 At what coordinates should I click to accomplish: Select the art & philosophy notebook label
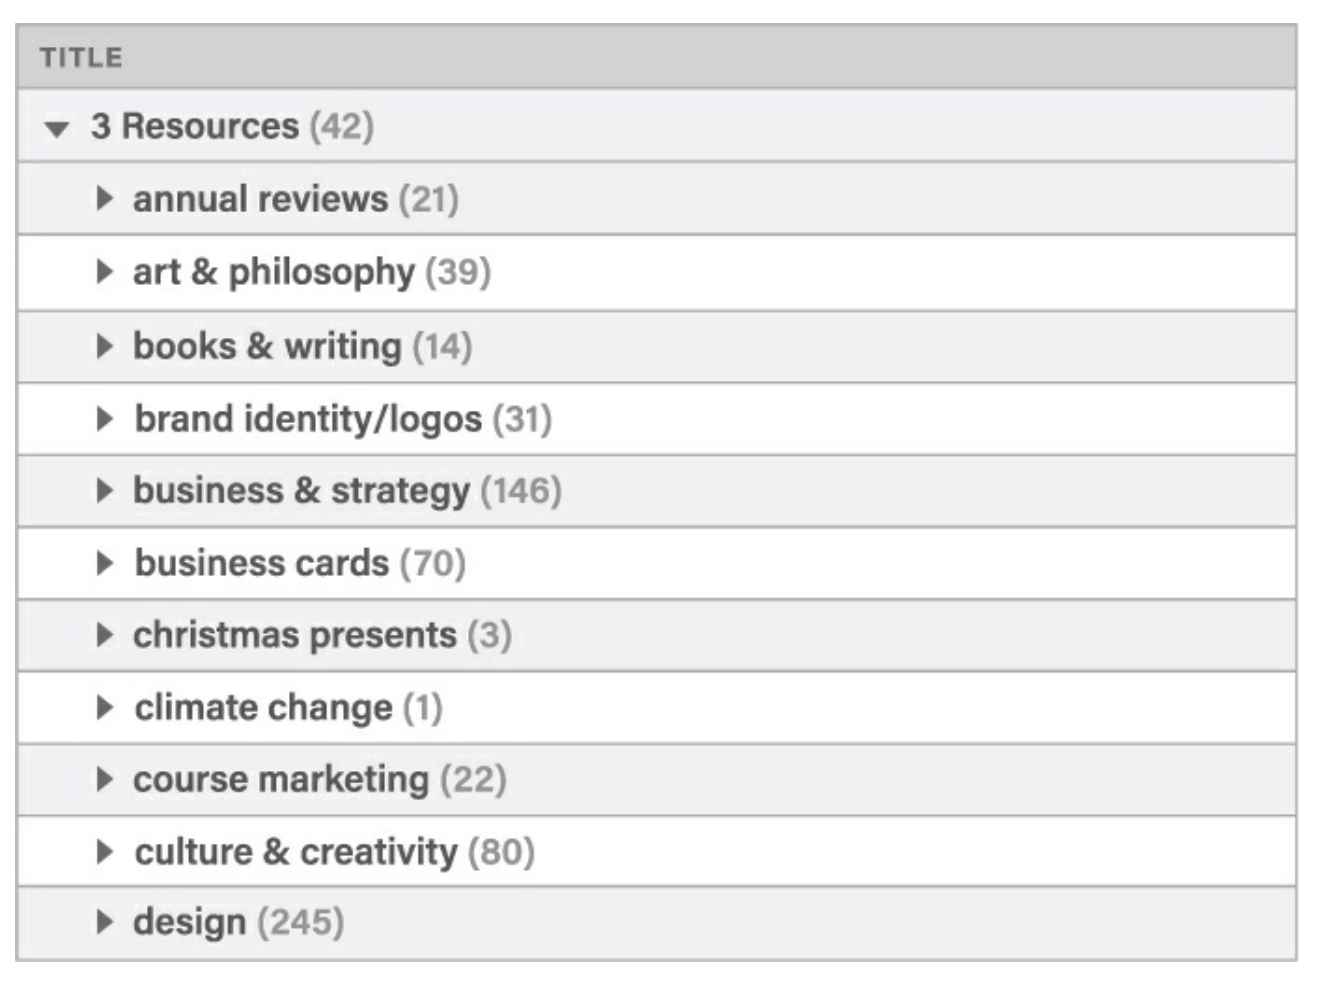(x=273, y=272)
